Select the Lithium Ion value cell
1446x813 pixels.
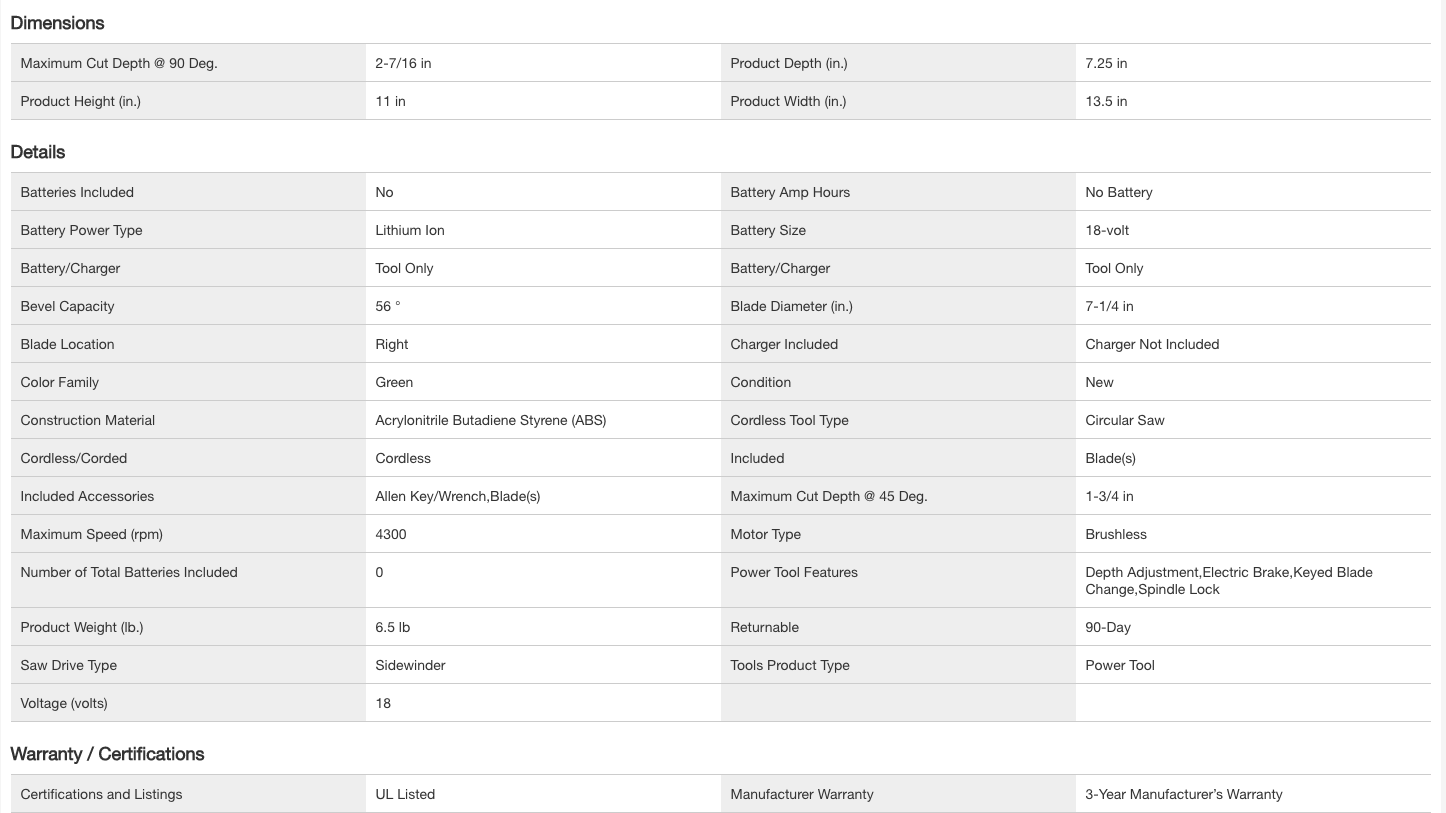click(x=410, y=230)
